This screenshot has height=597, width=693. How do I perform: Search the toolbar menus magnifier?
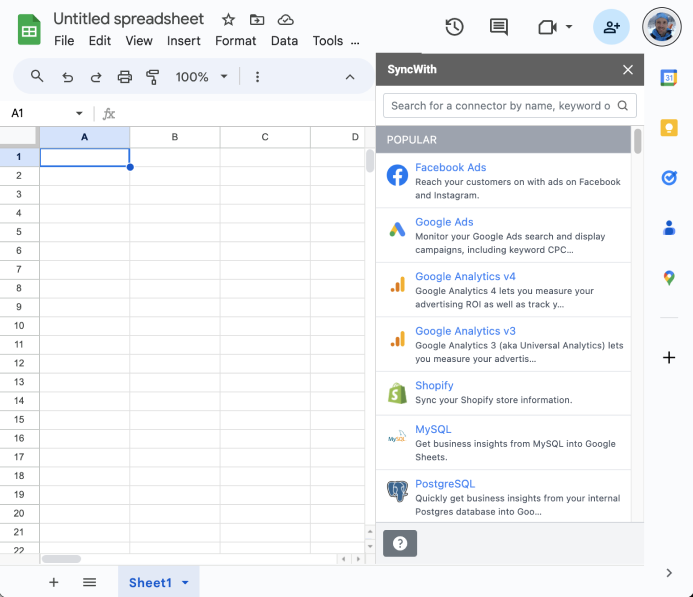37,76
